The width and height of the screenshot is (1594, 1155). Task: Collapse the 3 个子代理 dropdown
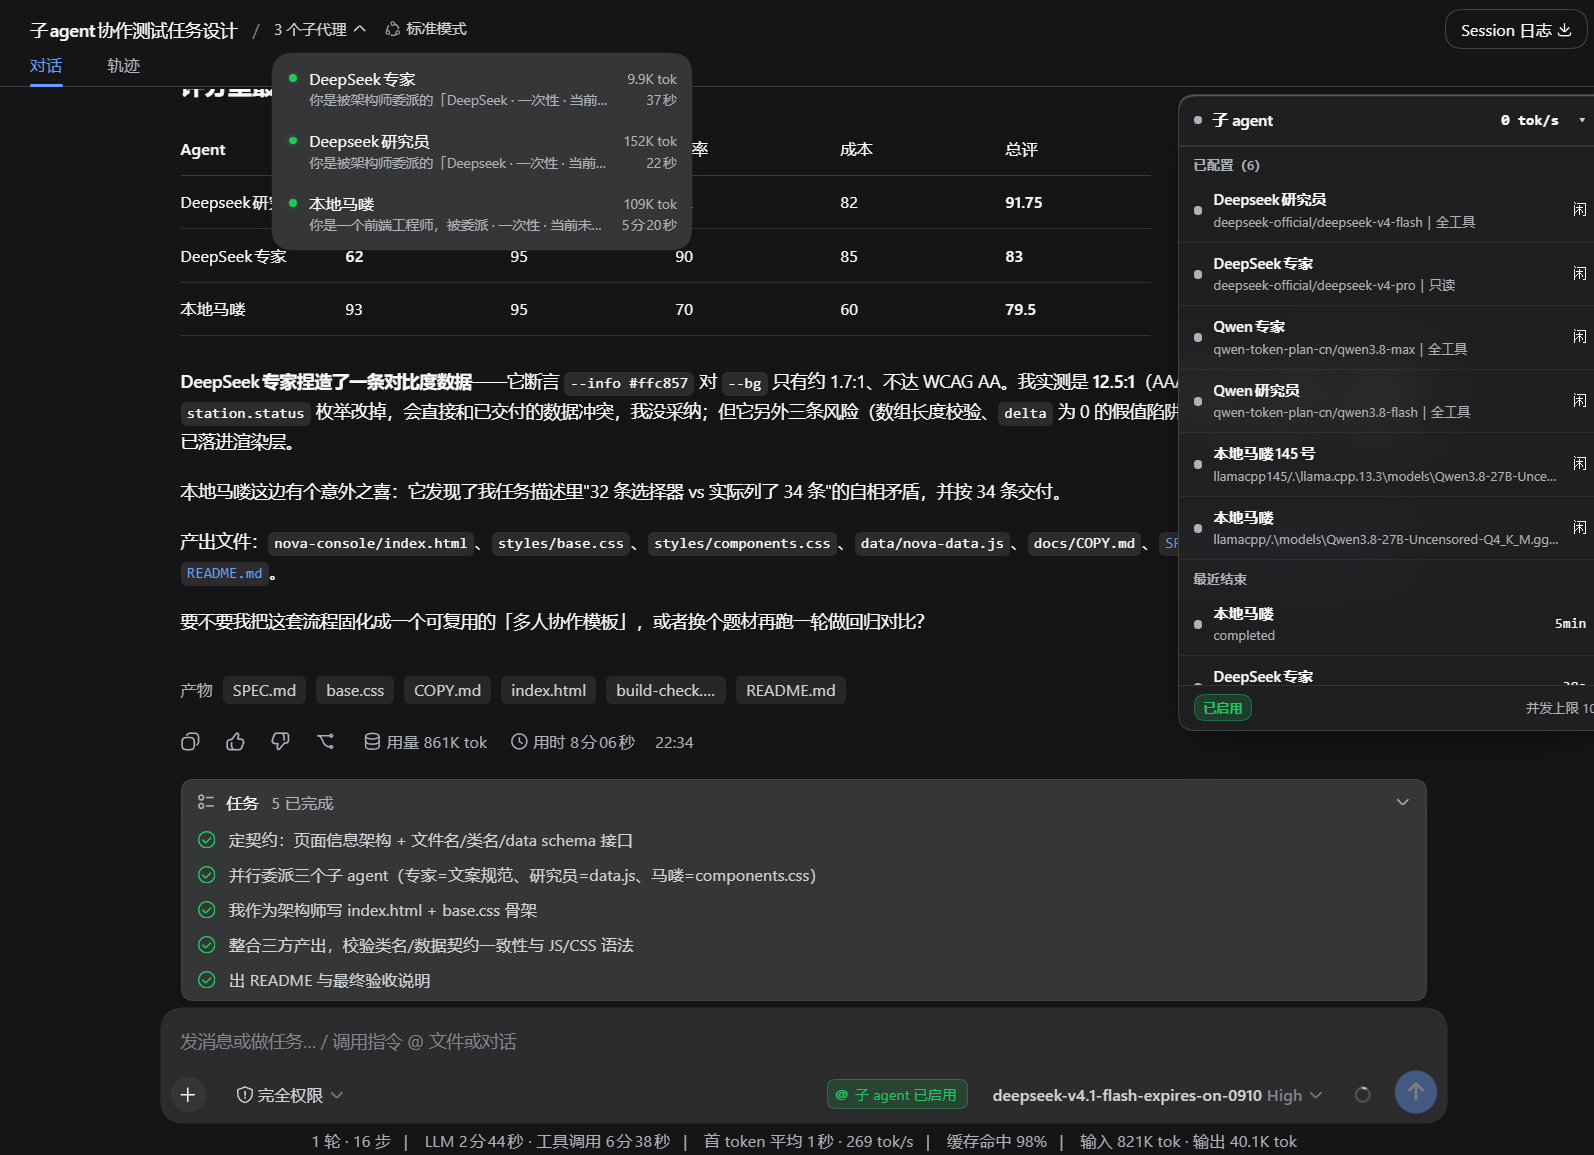click(320, 29)
